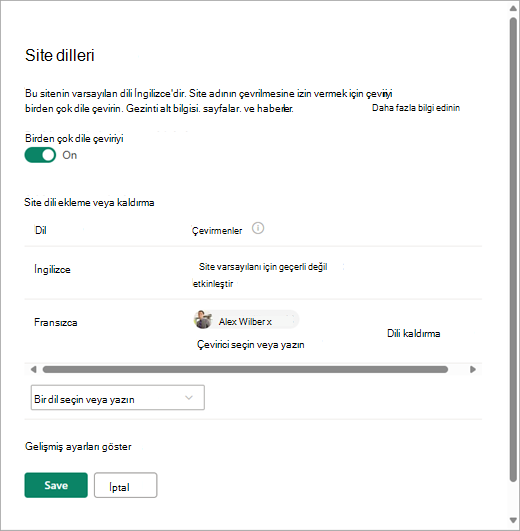Click 'Site varsayılanı için geçerli değil' text
Image resolution: width=520 pixels, height=531 pixels.
(263, 267)
